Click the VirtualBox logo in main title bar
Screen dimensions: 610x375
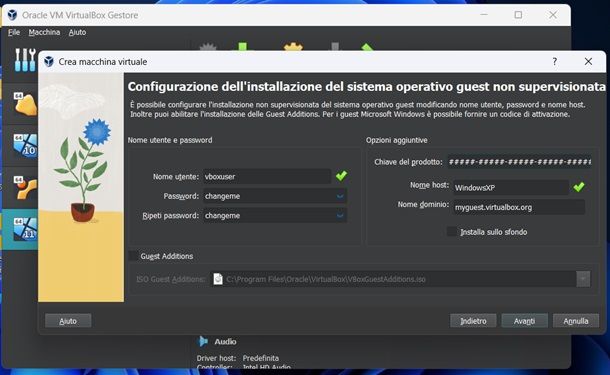pos(12,15)
